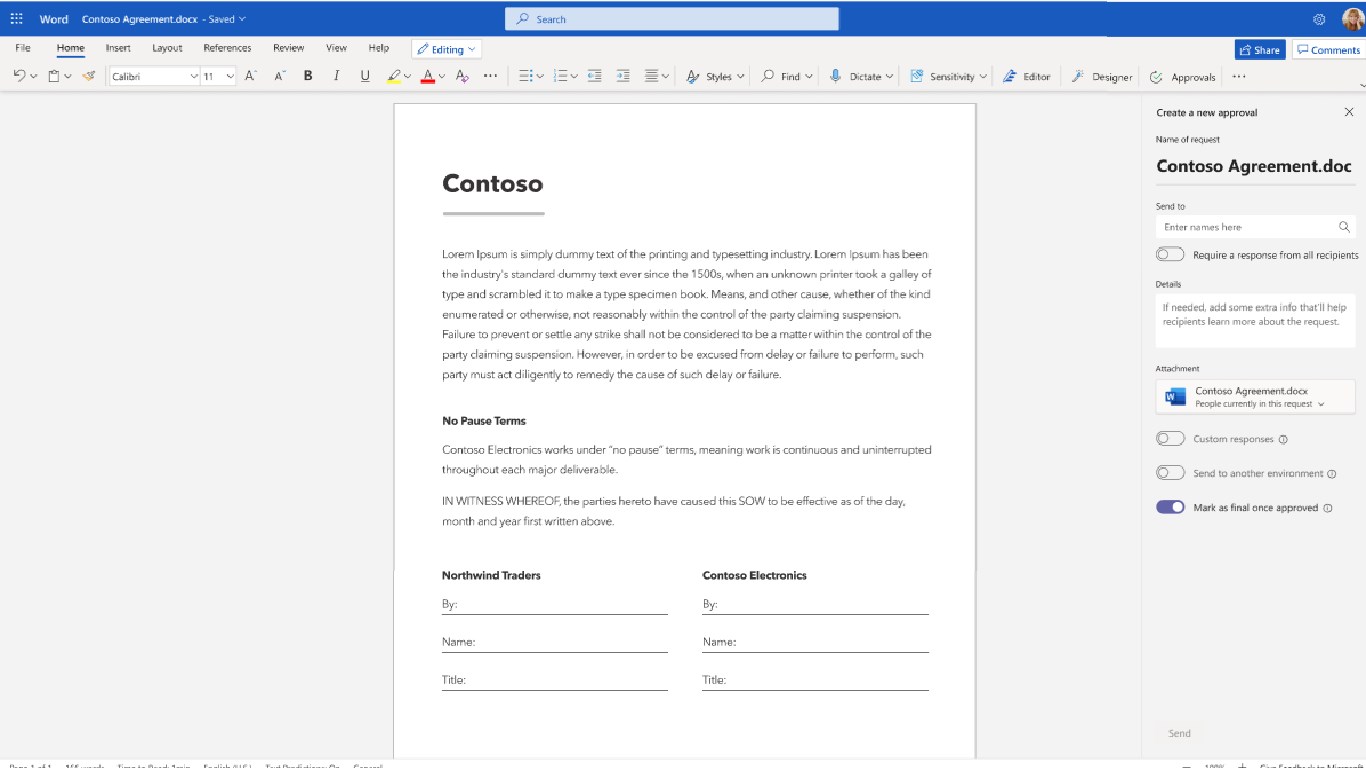
Task: Apply bulleted list icon
Action: click(x=526, y=76)
